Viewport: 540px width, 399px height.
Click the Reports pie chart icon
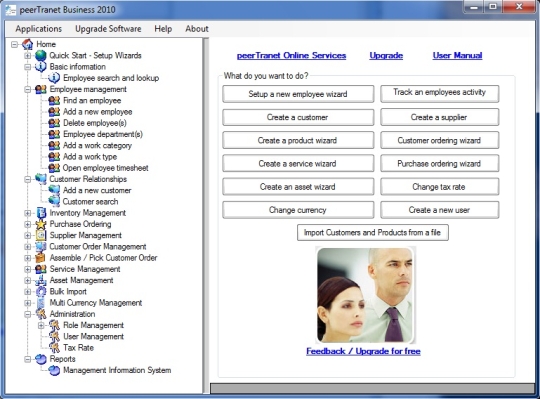tap(41, 359)
